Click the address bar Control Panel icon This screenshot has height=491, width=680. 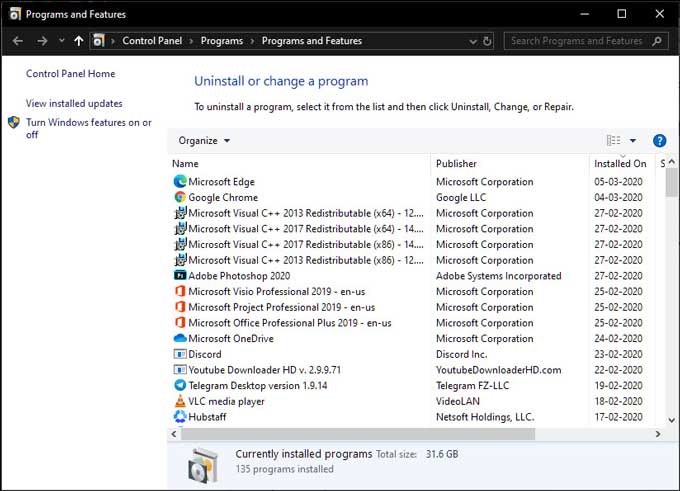99,41
